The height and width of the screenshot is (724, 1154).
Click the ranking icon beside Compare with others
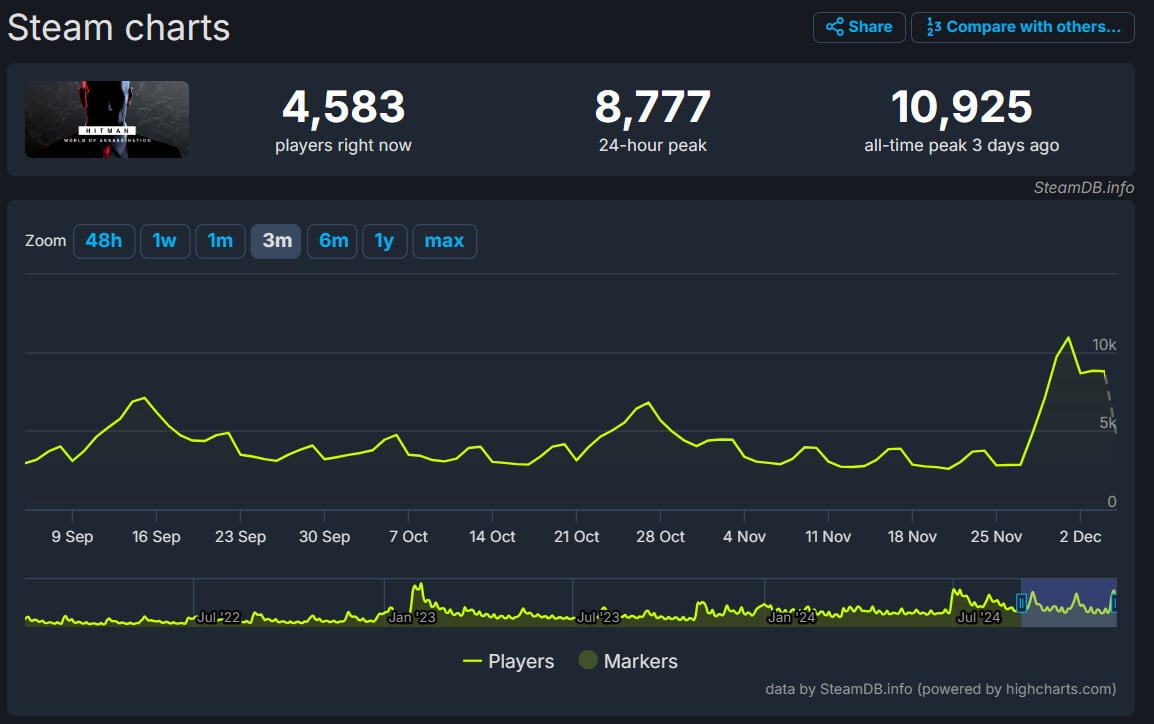click(x=933, y=27)
